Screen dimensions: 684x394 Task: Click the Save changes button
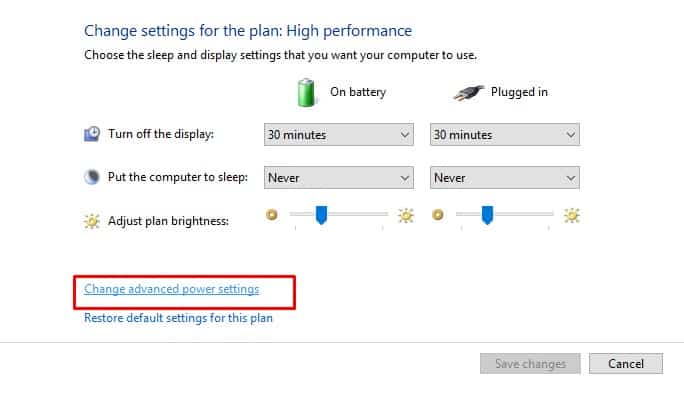[x=530, y=363]
